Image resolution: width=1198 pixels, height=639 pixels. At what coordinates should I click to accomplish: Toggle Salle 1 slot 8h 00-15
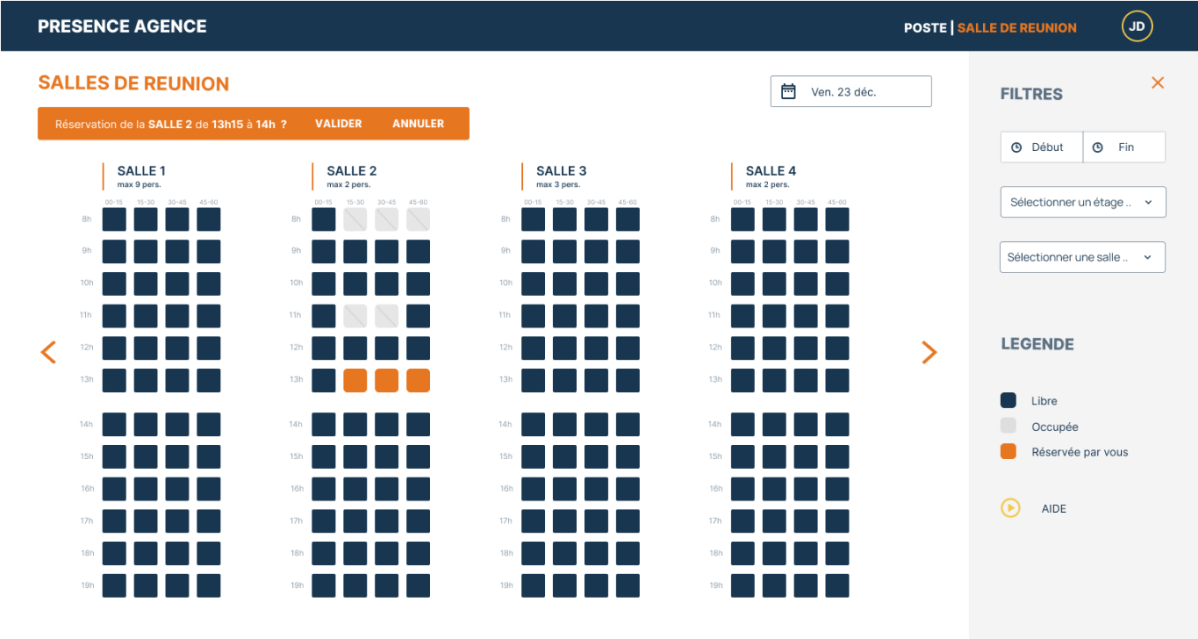click(114, 220)
